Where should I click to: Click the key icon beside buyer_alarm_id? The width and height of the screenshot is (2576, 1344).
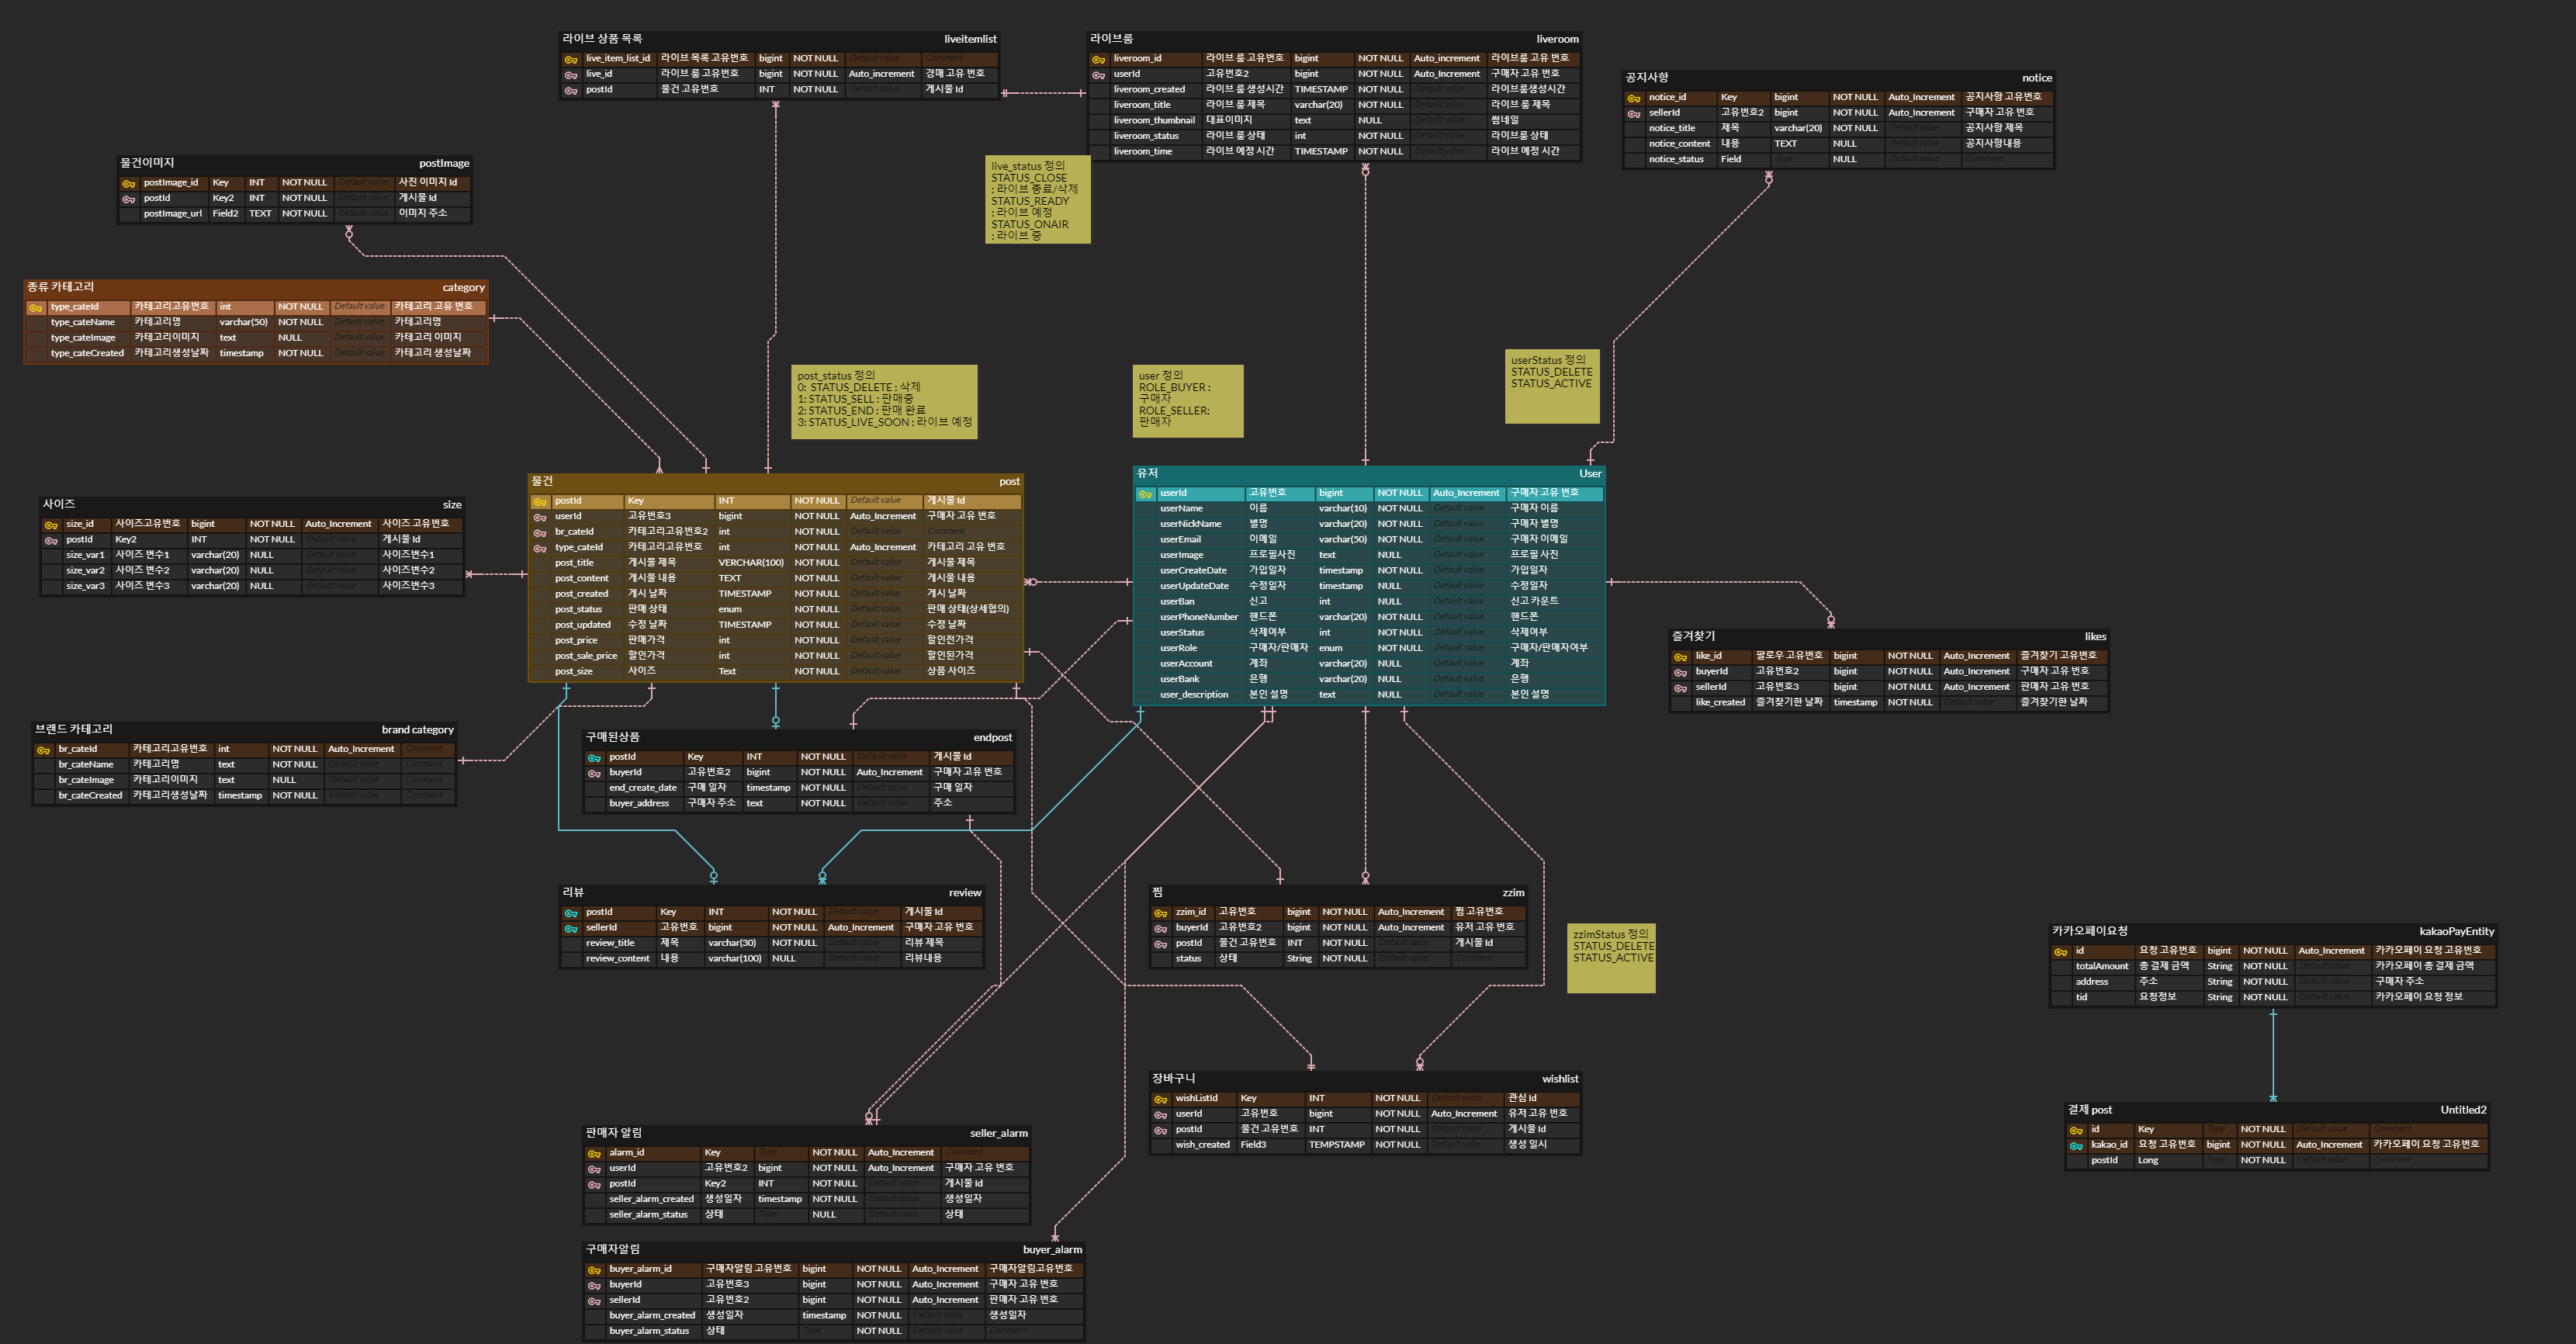point(593,1269)
